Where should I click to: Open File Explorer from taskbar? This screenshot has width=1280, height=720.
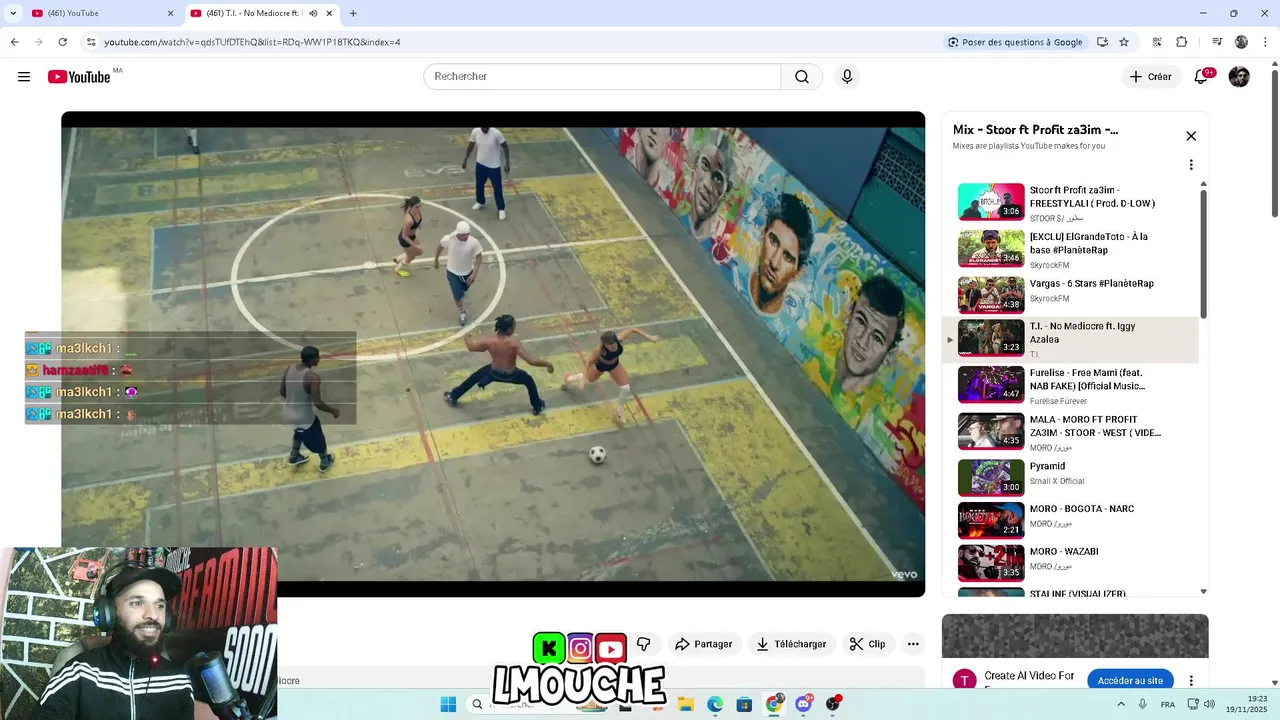pyautogui.click(x=686, y=704)
